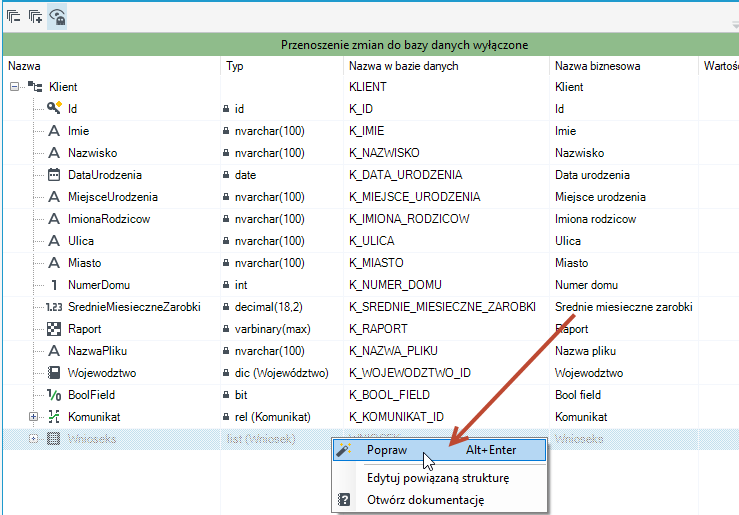This screenshot has height=515, width=739.
Task: Click the Nazwa w bazie danych column header
Action: point(446,66)
